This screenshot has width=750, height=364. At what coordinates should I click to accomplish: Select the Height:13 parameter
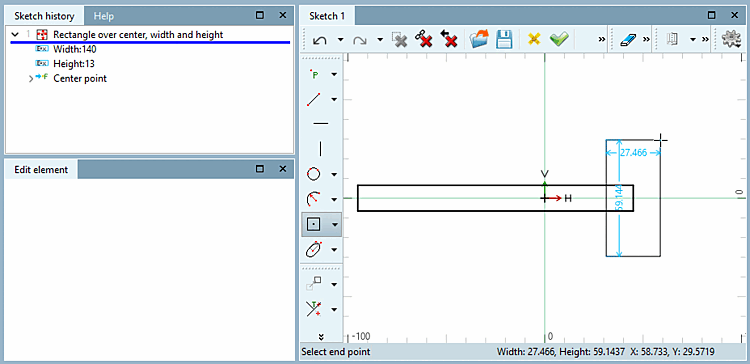click(73, 63)
